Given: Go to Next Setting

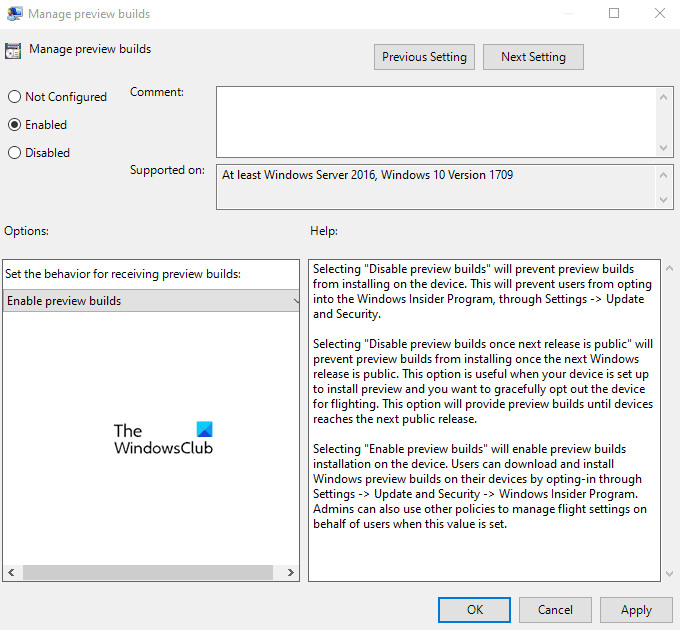Looking at the screenshot, I should (x=533, y=57).
